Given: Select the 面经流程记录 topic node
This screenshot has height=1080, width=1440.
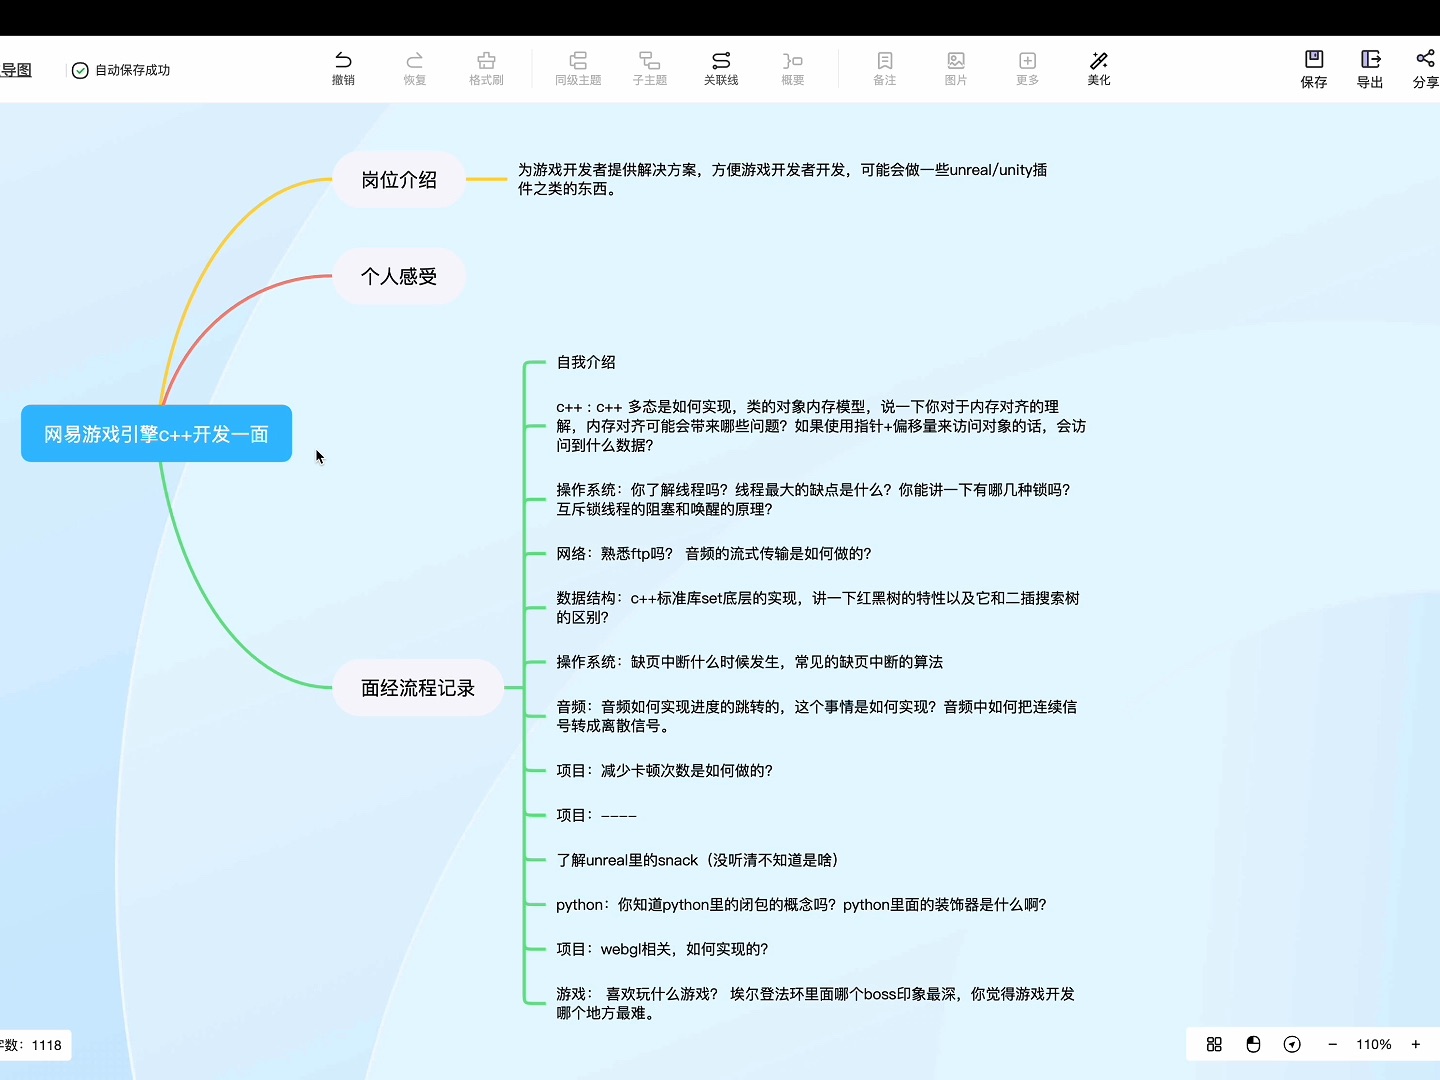Looking at the screenshot, I should pos(418,688).
